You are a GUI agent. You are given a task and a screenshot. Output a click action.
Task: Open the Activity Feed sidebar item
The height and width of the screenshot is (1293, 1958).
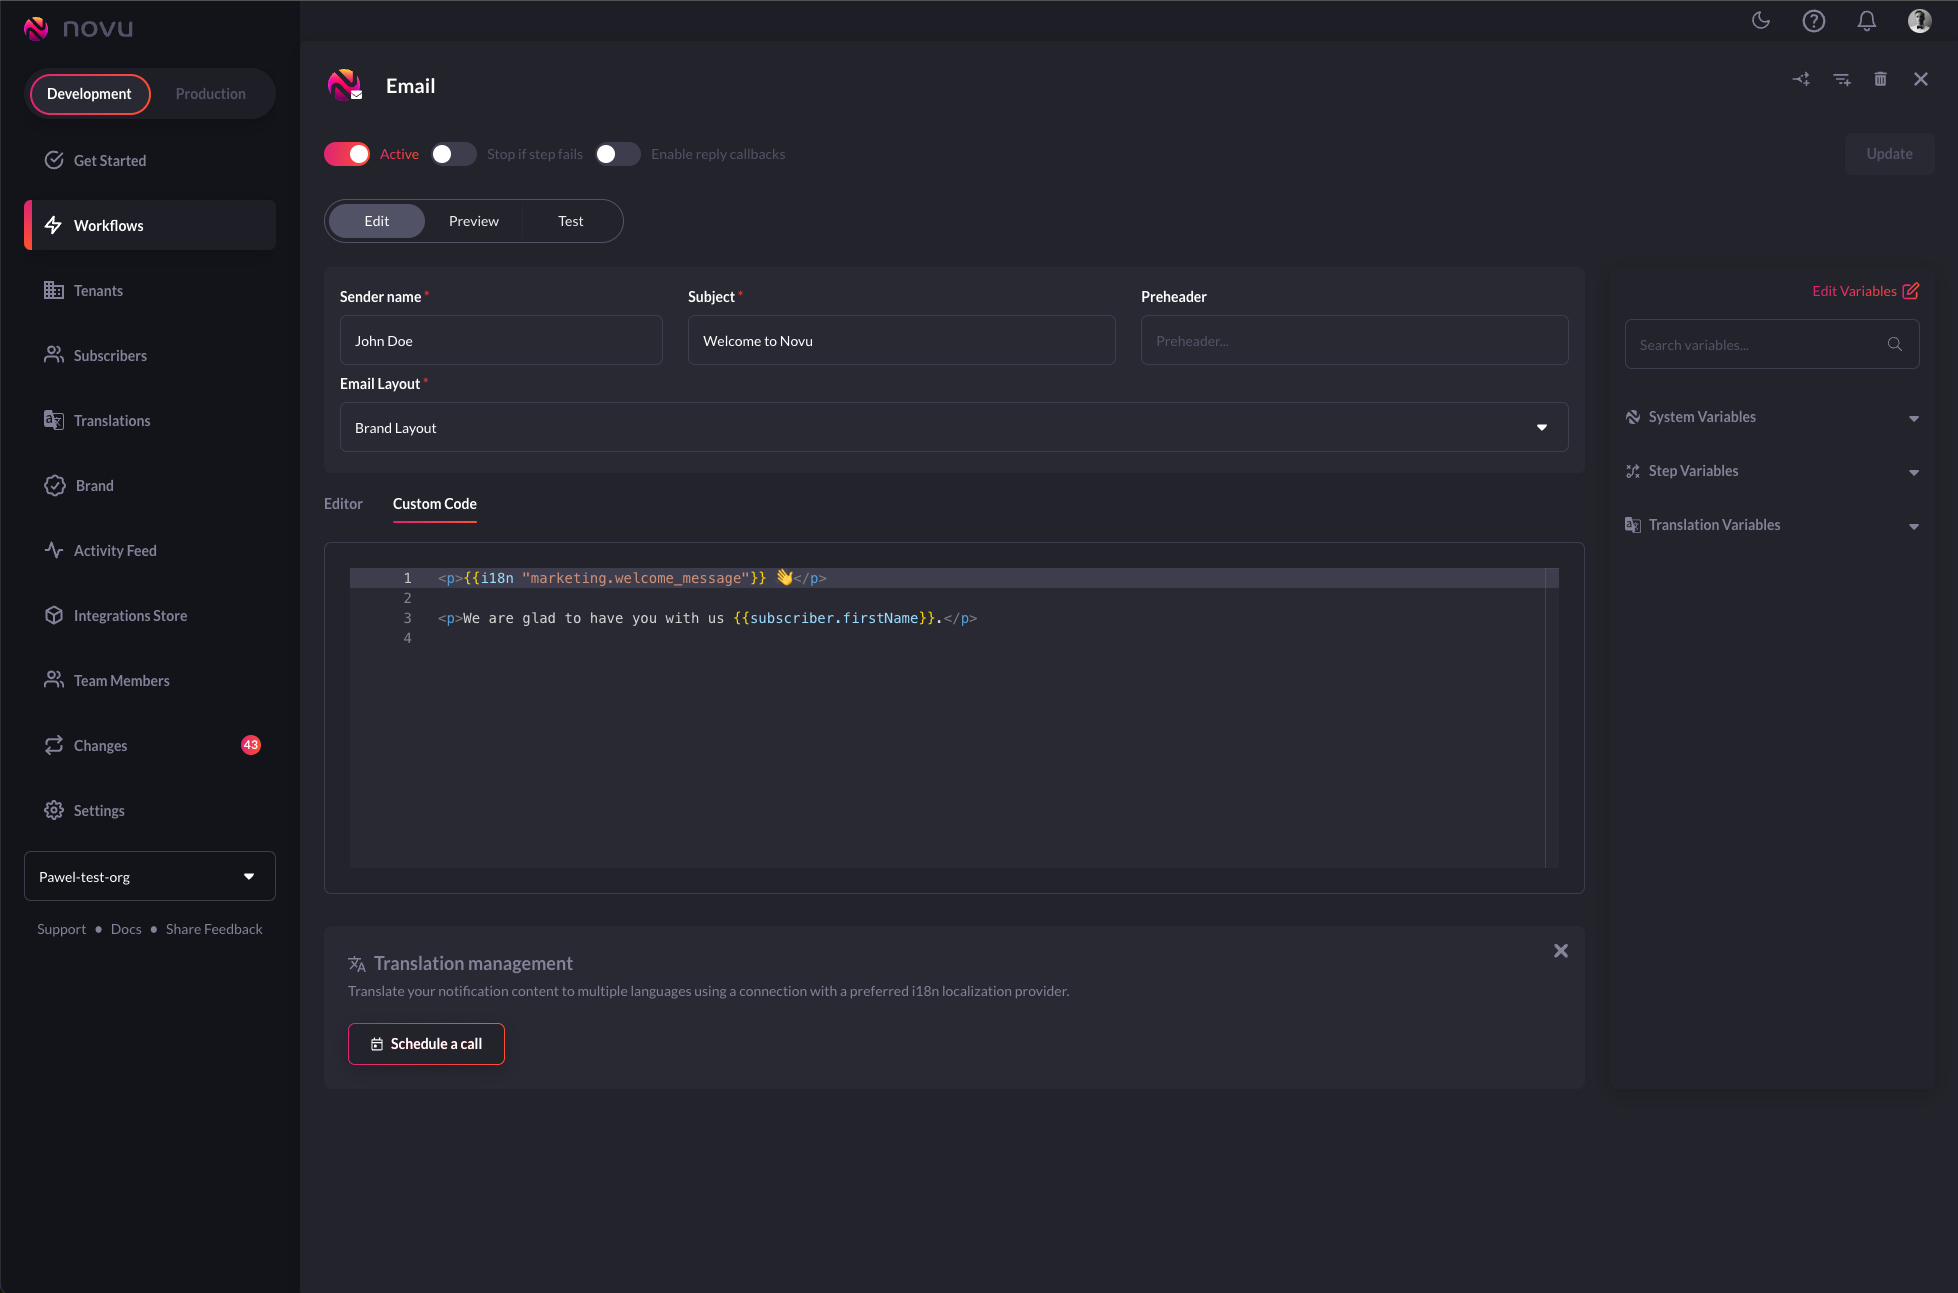click(x=114, y=551)
